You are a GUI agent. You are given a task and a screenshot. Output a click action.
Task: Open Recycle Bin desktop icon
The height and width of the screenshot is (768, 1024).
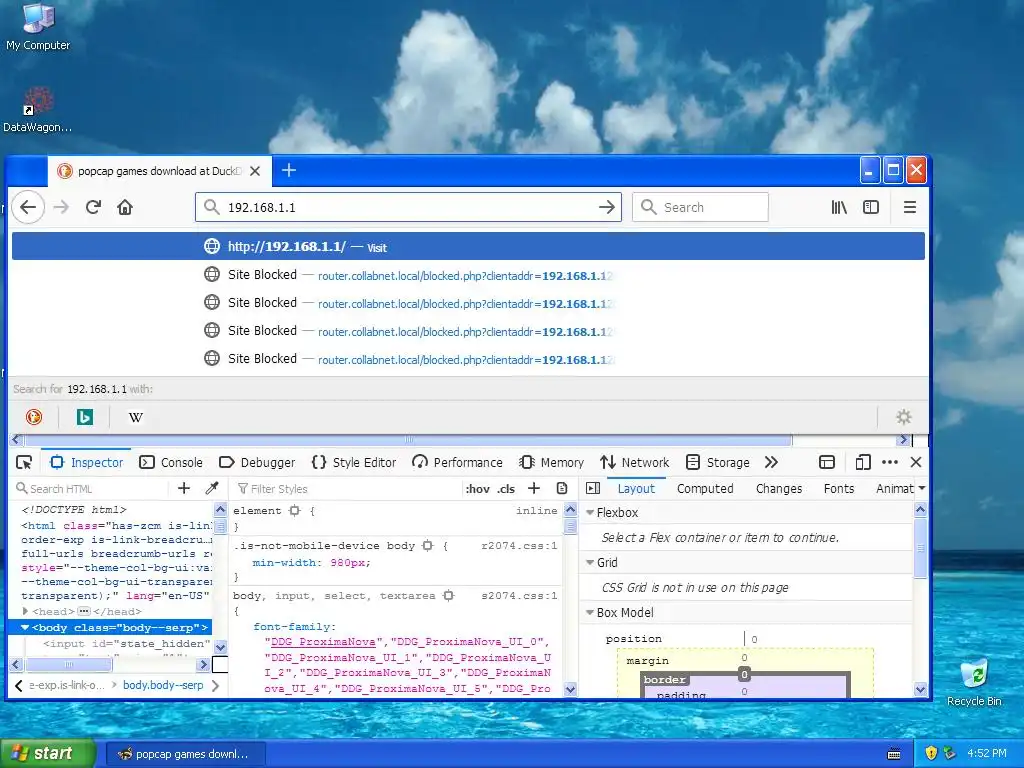click(974, 682)
